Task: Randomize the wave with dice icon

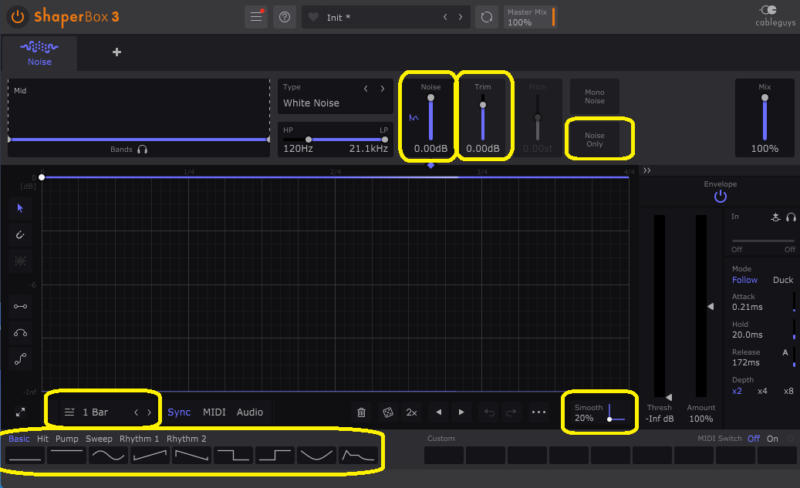Action: pos(387,412)
